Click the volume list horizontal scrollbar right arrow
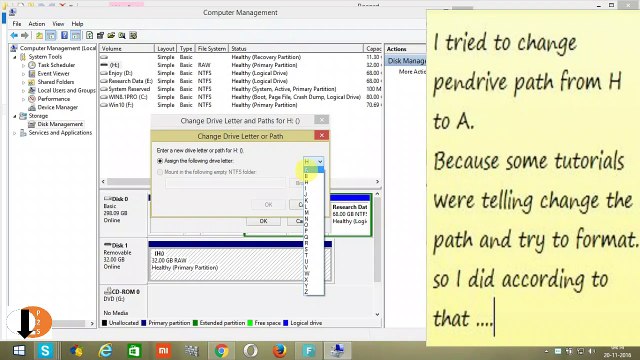 (x=377, y=182)
